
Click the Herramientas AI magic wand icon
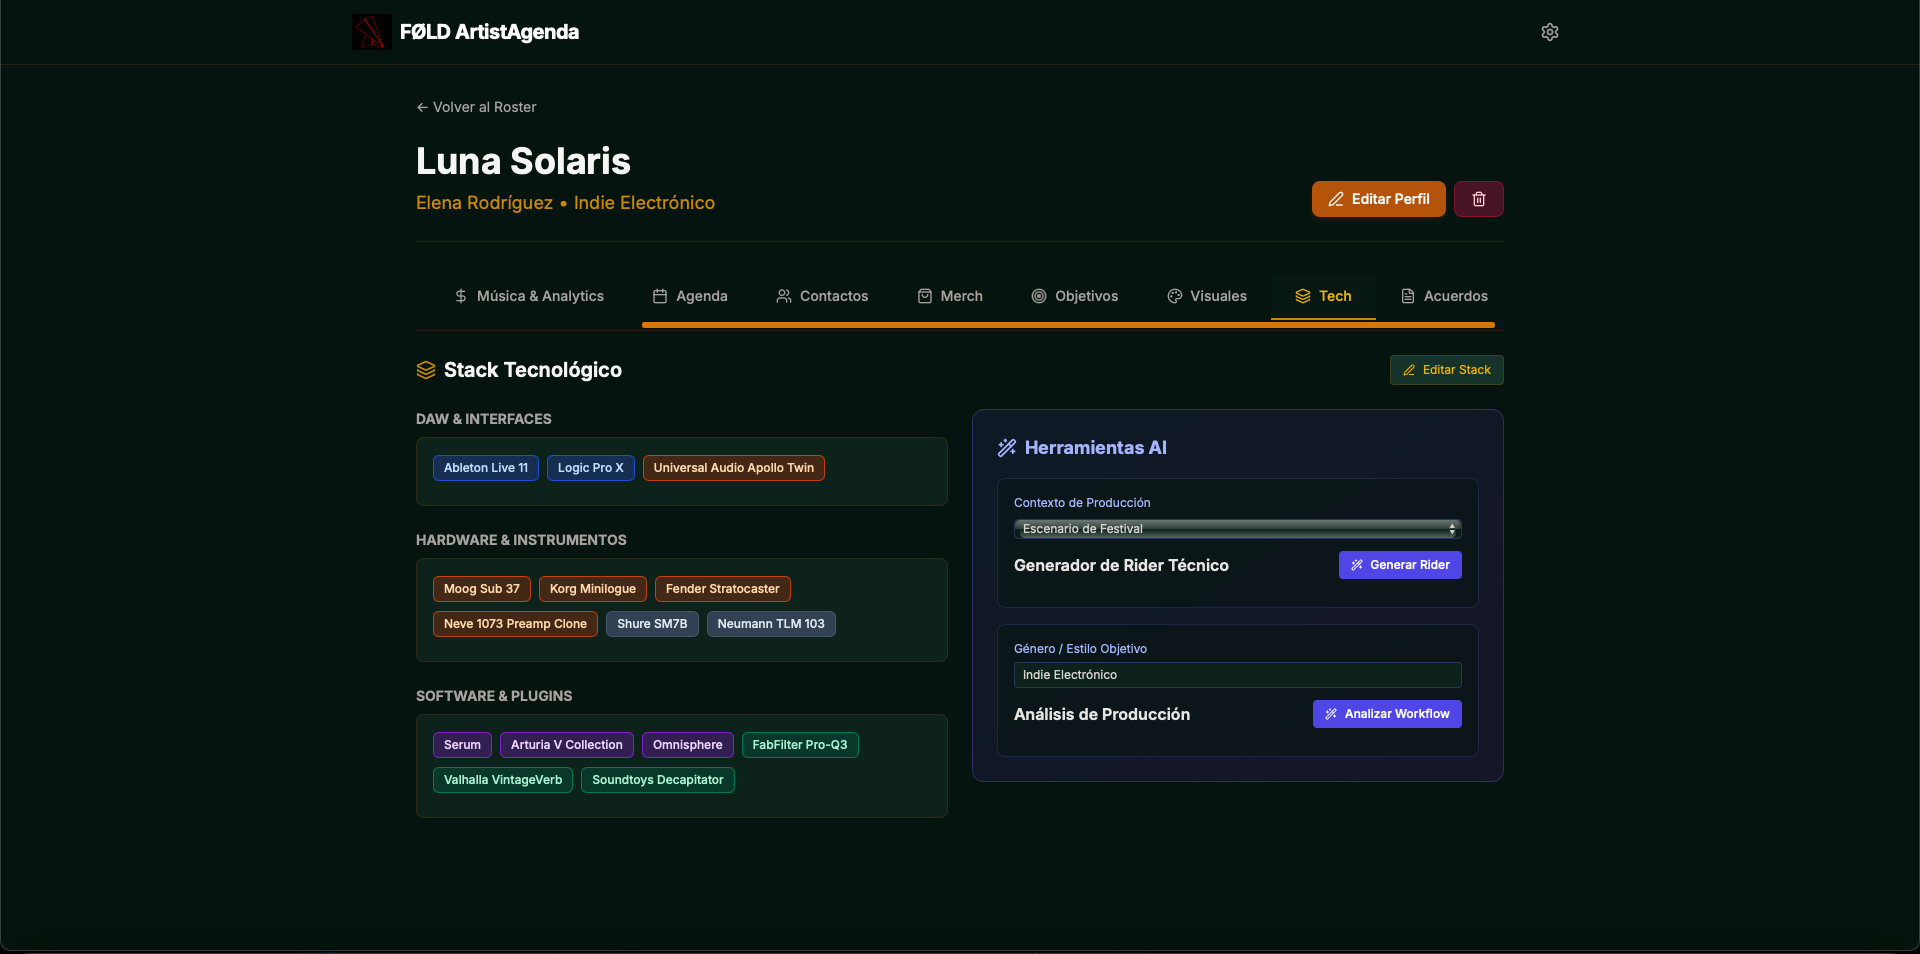point(1007,448)
